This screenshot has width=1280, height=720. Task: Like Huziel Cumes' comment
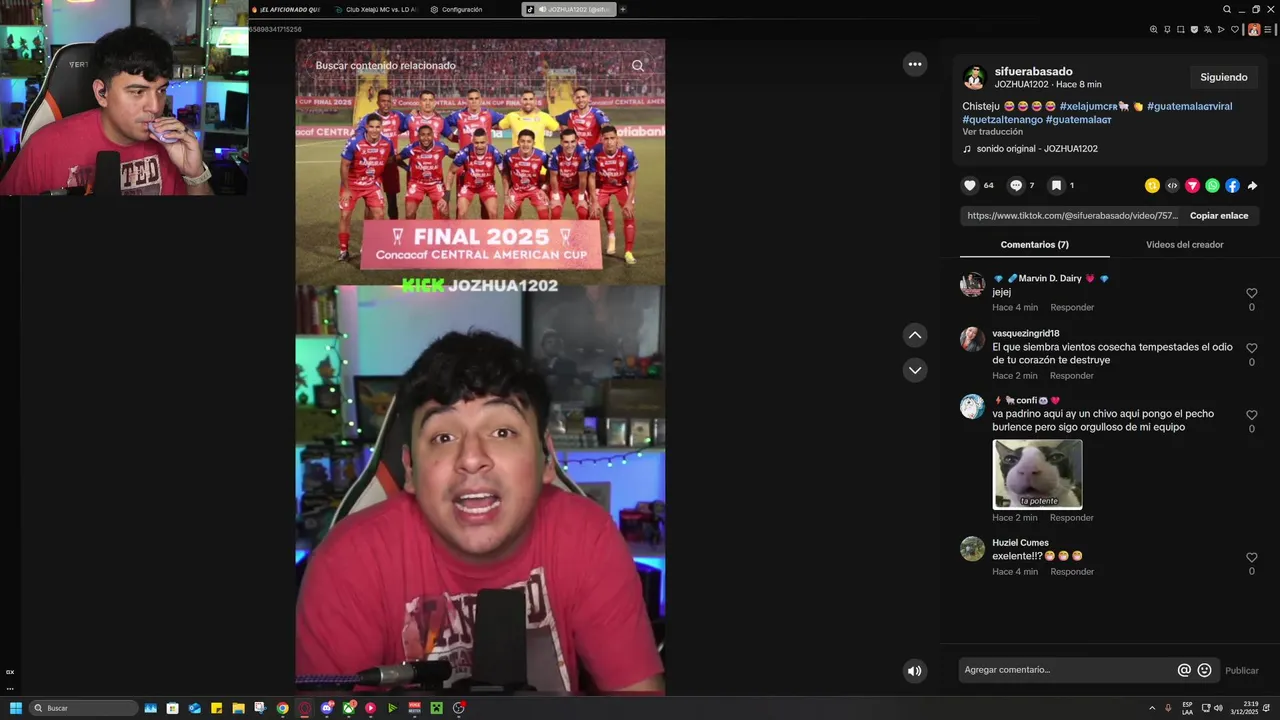tap(1251, 558)
